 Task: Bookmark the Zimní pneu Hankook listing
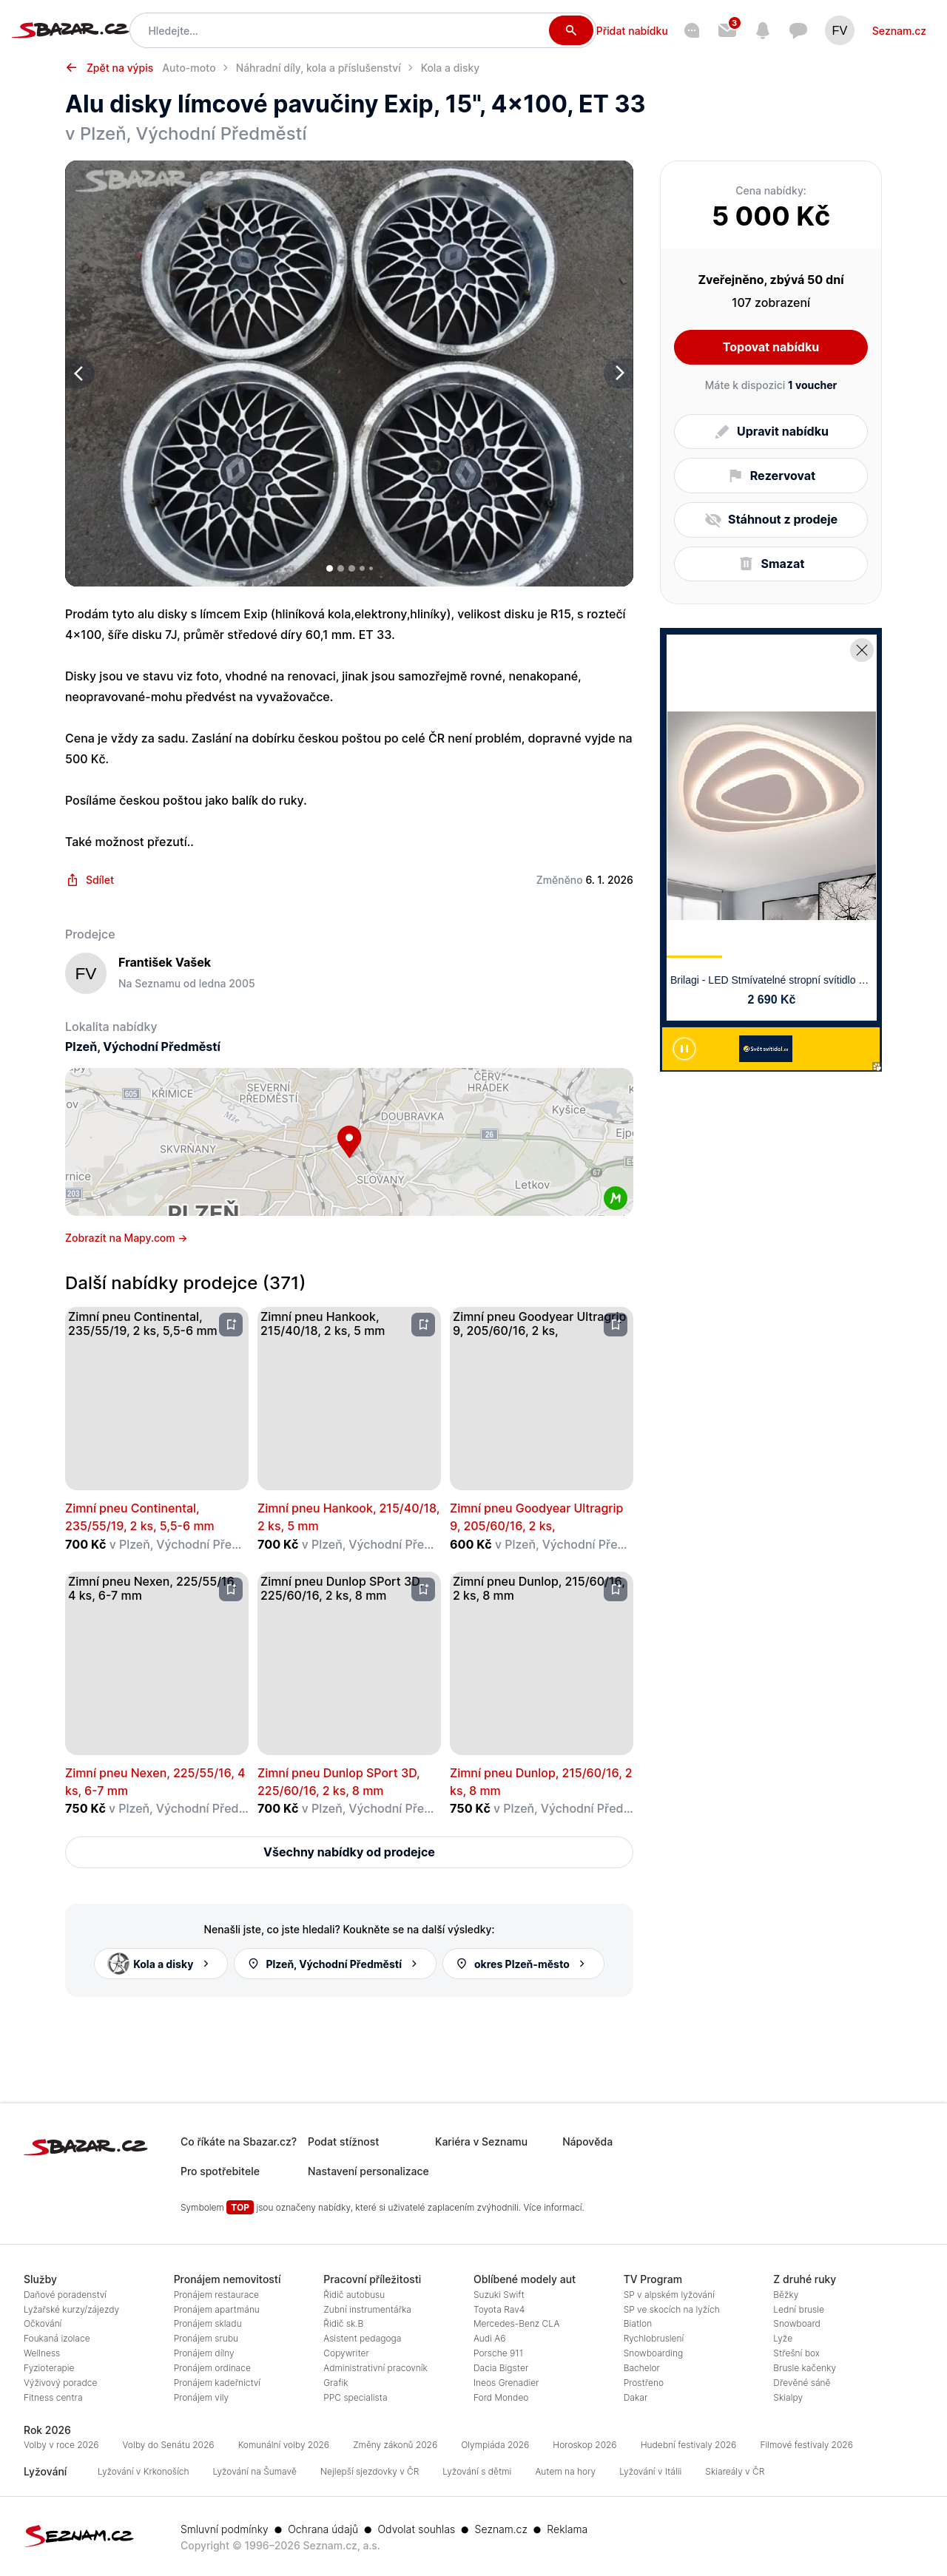423,1324
